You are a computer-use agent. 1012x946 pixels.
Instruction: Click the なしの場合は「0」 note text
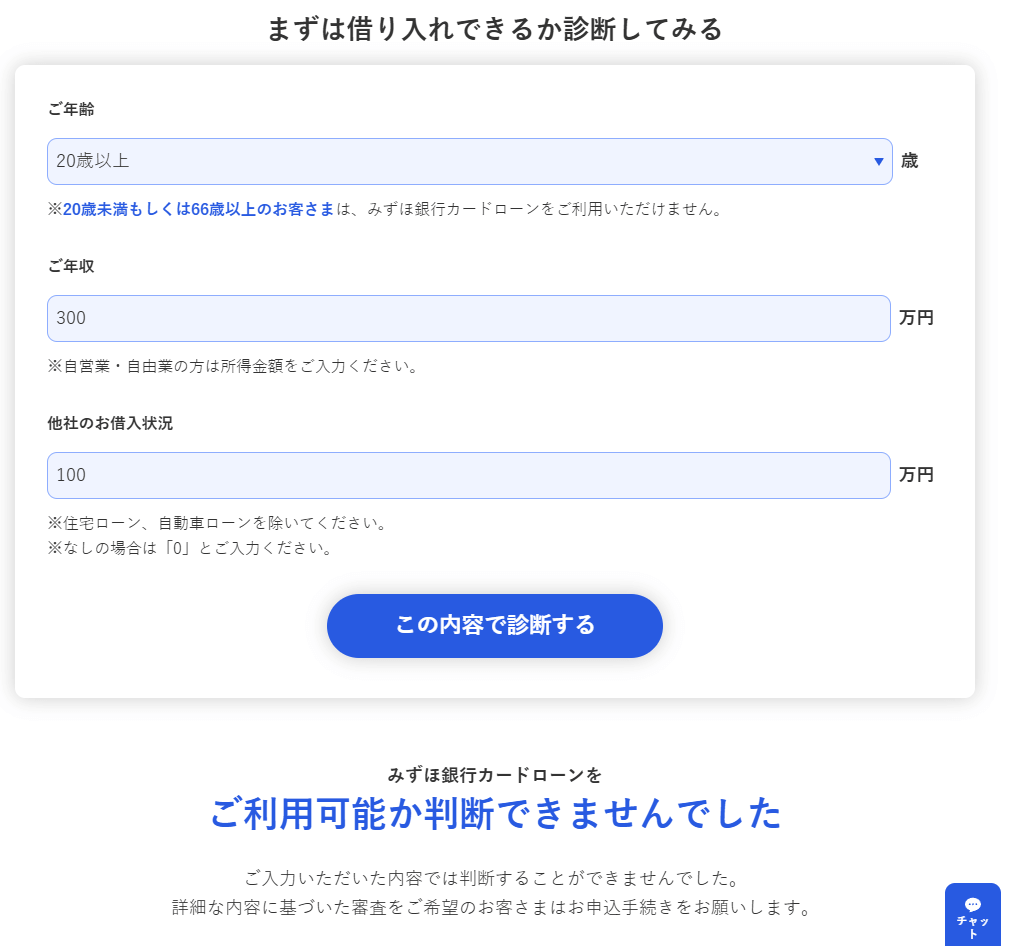(190, 548)
